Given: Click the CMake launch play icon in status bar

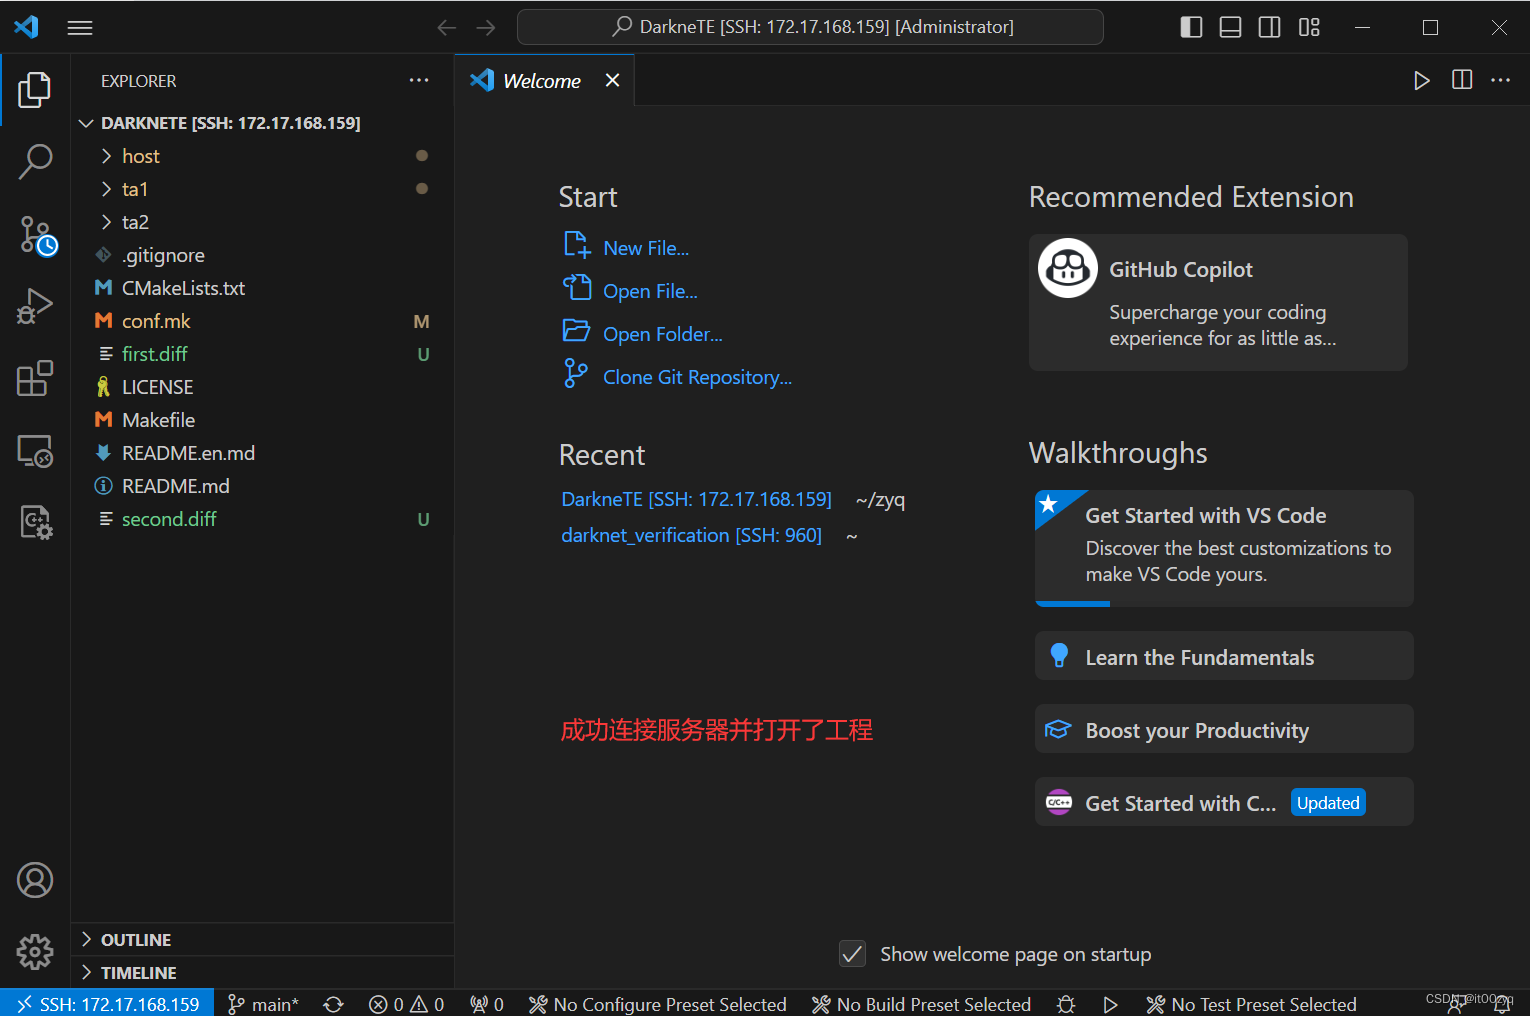Looking at the screenshot, I should (x=1110, y=1004).
